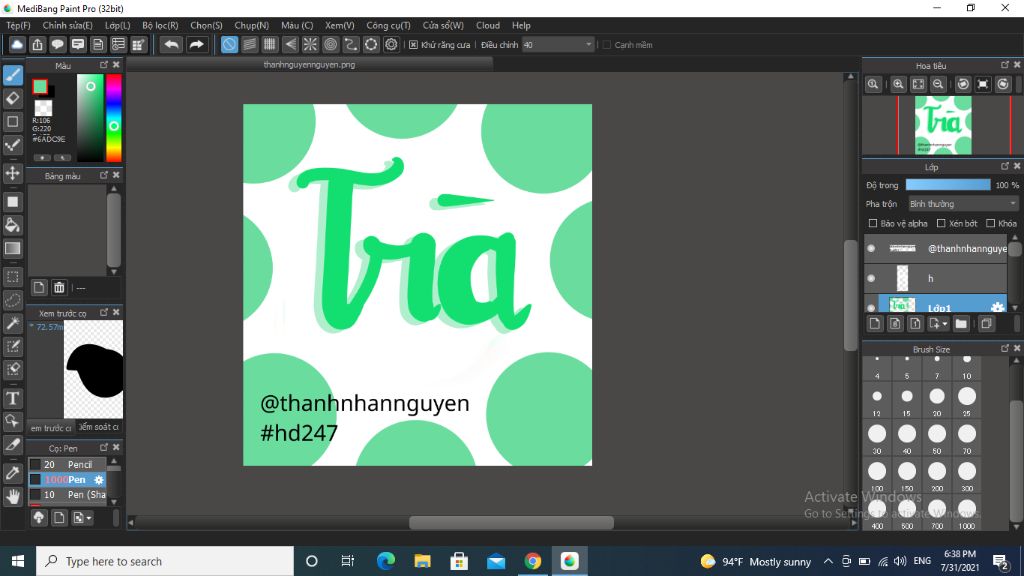This screenshot has height=576, width=1024.
Task: Toggle the Xén bớt checkbox
Action: click(941, 223)
